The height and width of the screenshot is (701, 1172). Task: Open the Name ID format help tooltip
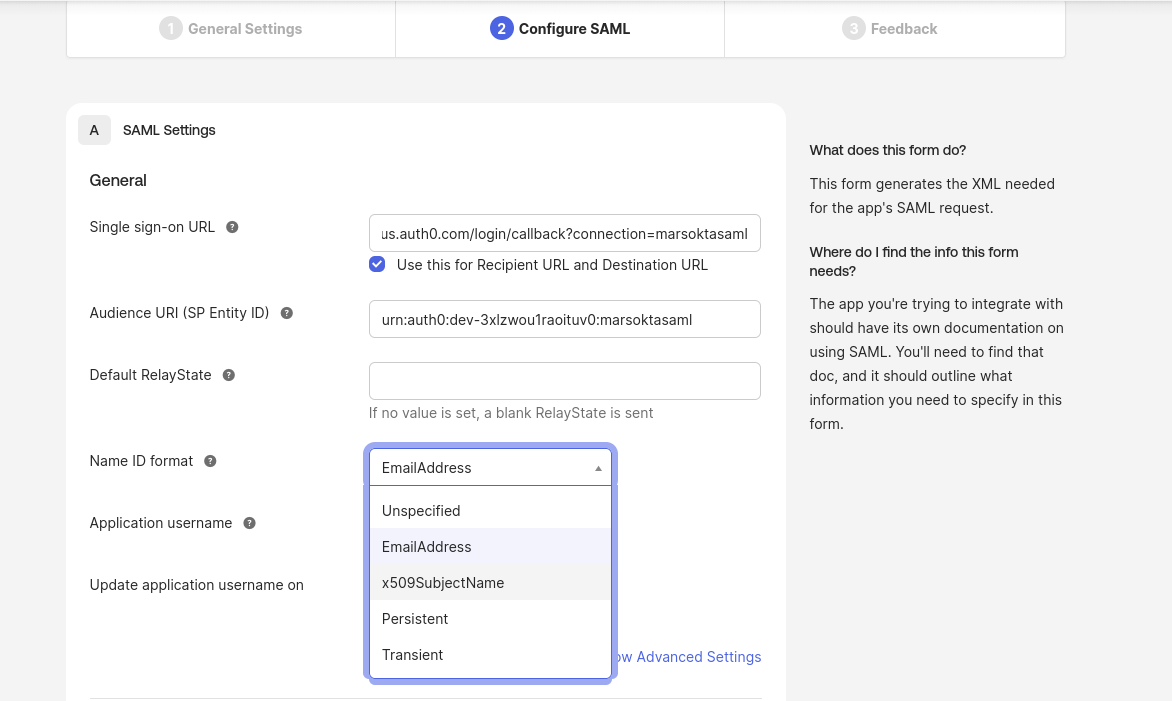209,461
